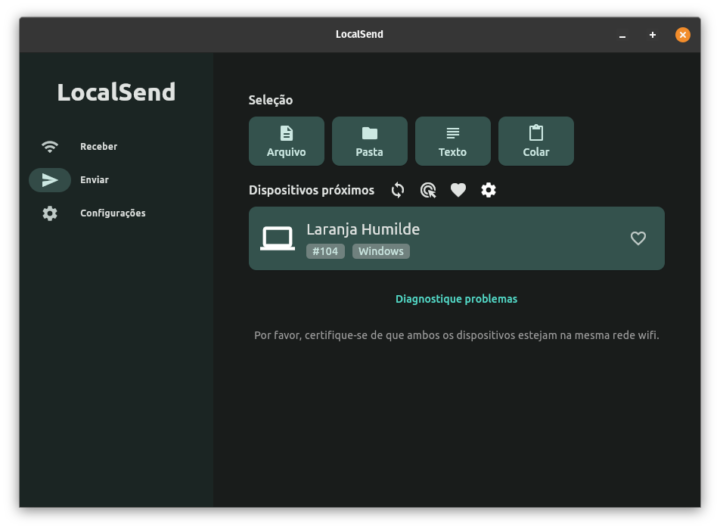
Task: Select the Laranja Humilde device card
Action: click(x=456, y=238)
